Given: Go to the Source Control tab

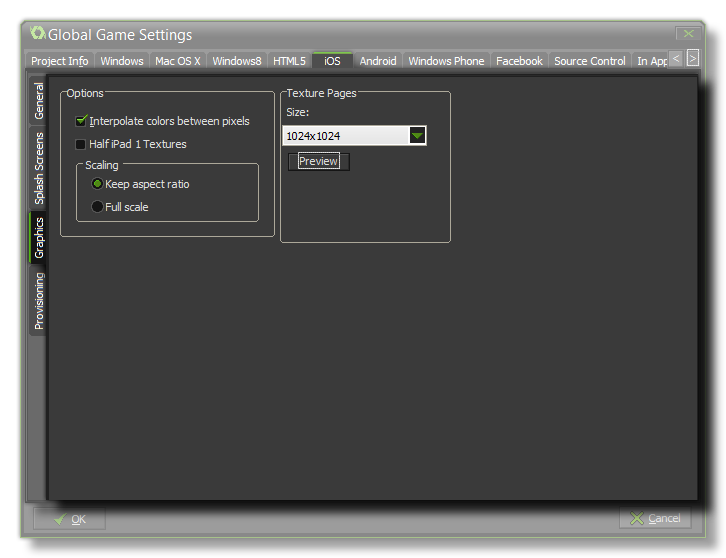Looking at the screenshot, I should [x=589, y=61].
